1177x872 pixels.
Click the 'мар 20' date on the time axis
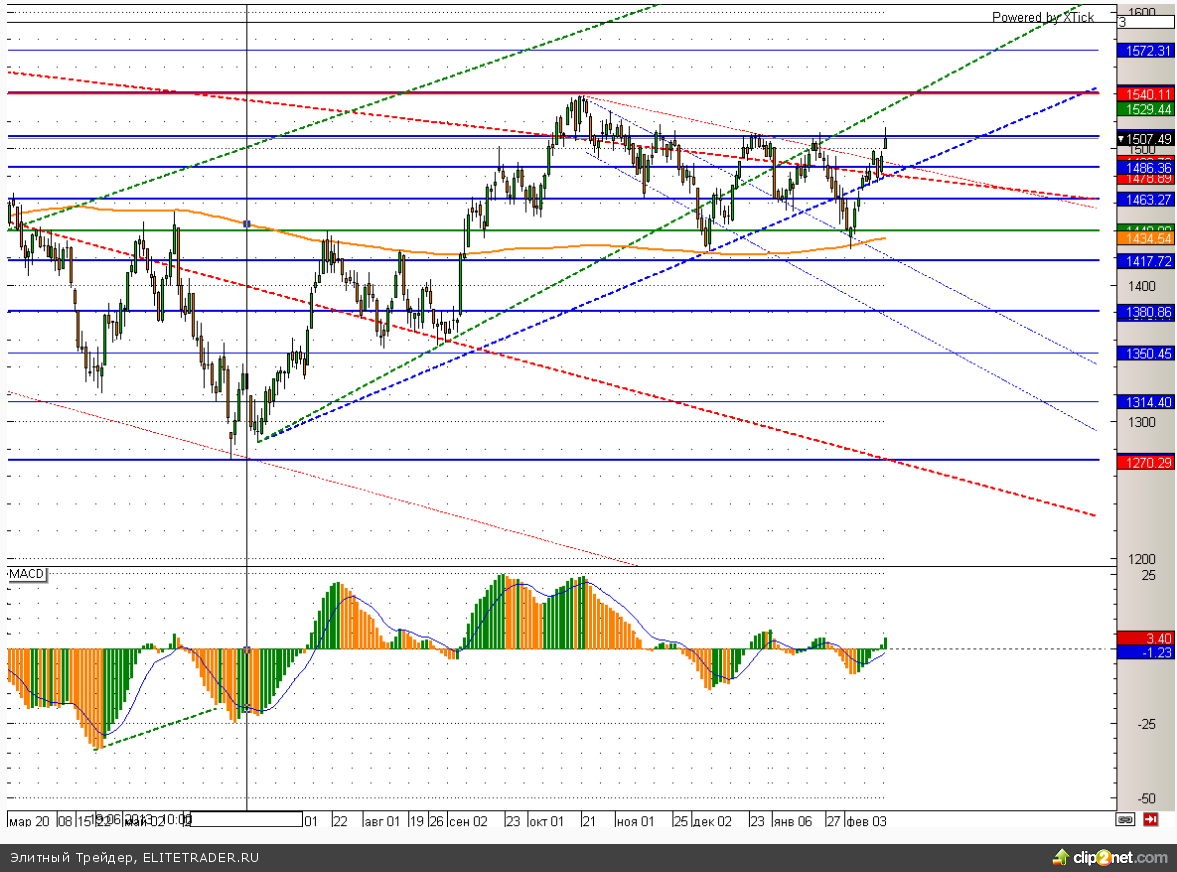pos(30,821)
